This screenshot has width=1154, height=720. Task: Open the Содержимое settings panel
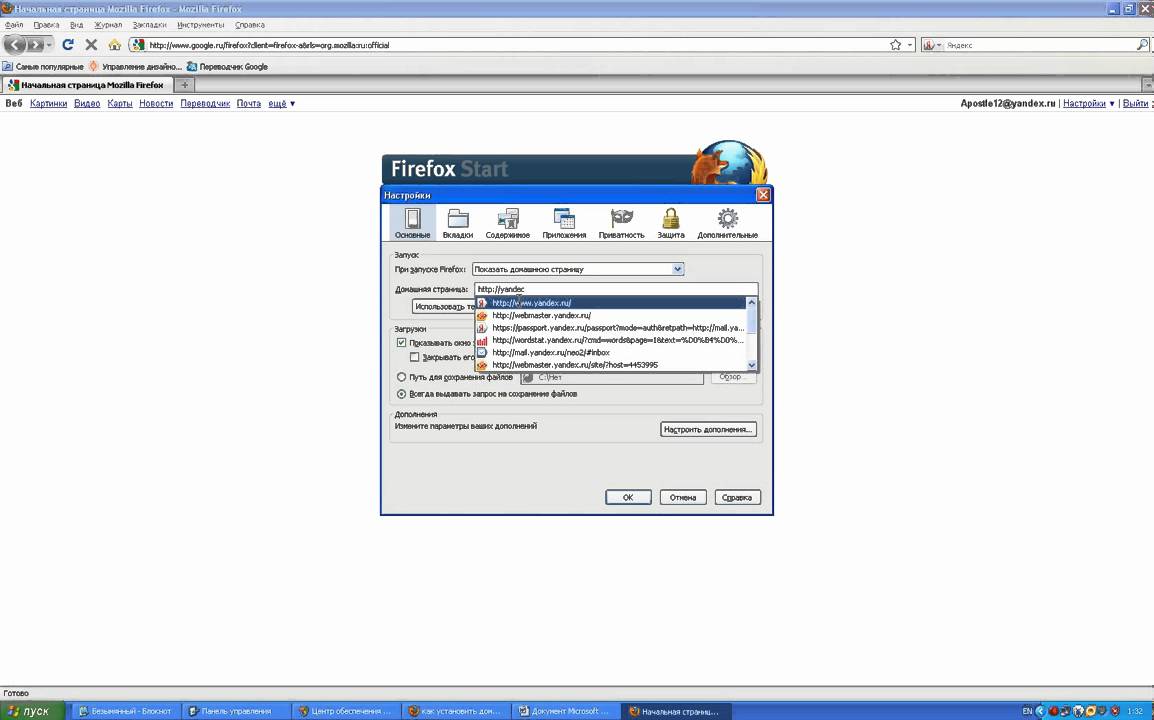(x=508, y=222)
